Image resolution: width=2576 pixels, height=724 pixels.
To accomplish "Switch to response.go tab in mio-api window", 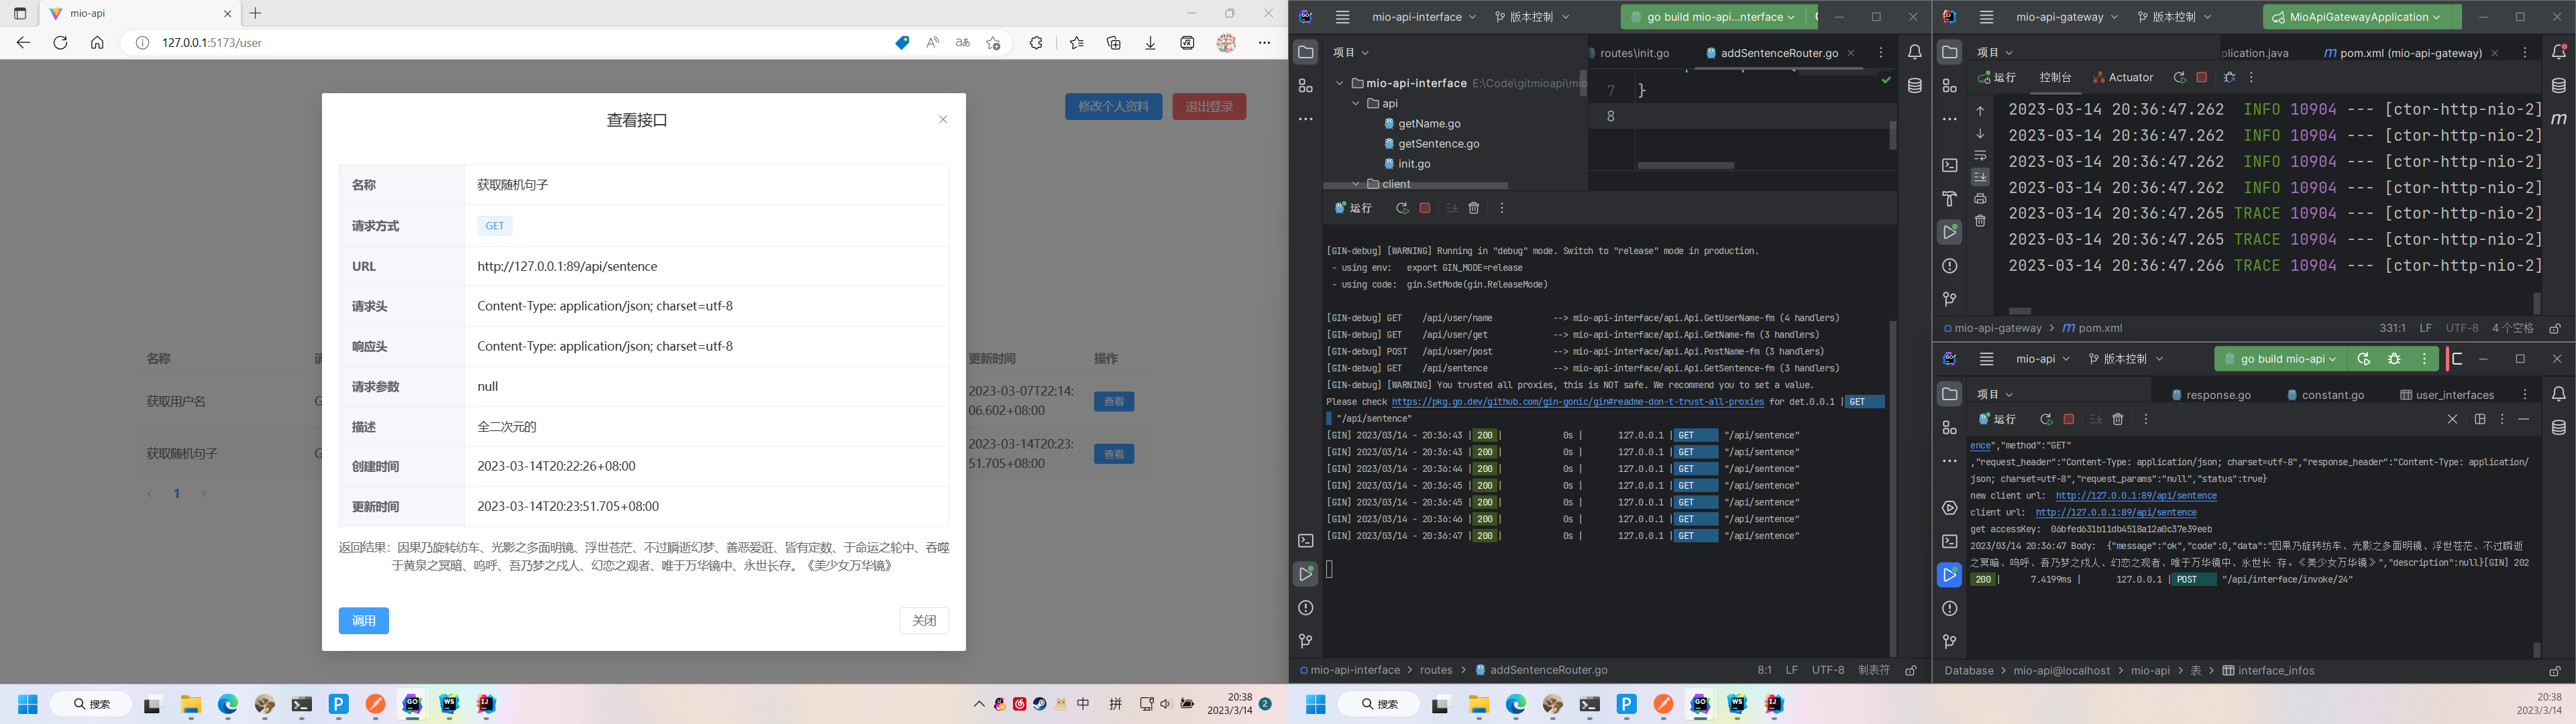I will tap(2211, 395).
